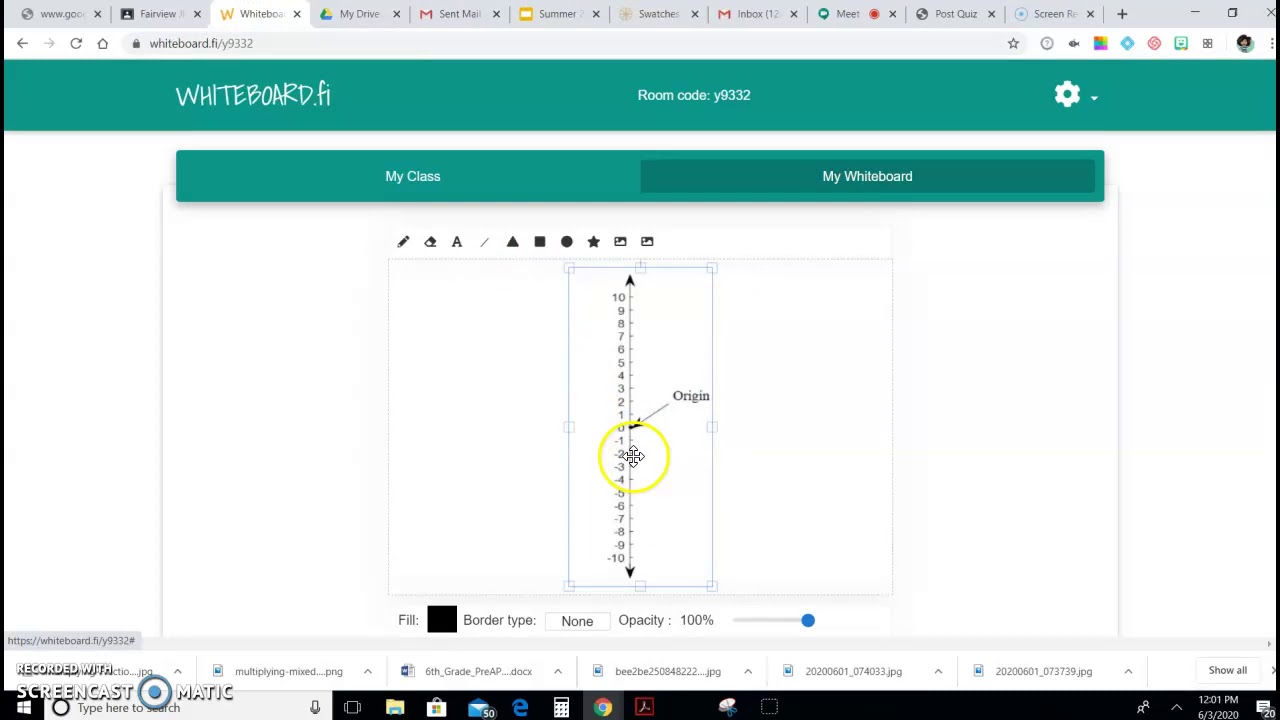This screenshot has width=1280, height=720.
Task: Open the Calculator from the taskbar
Action: tap(561, 708)
